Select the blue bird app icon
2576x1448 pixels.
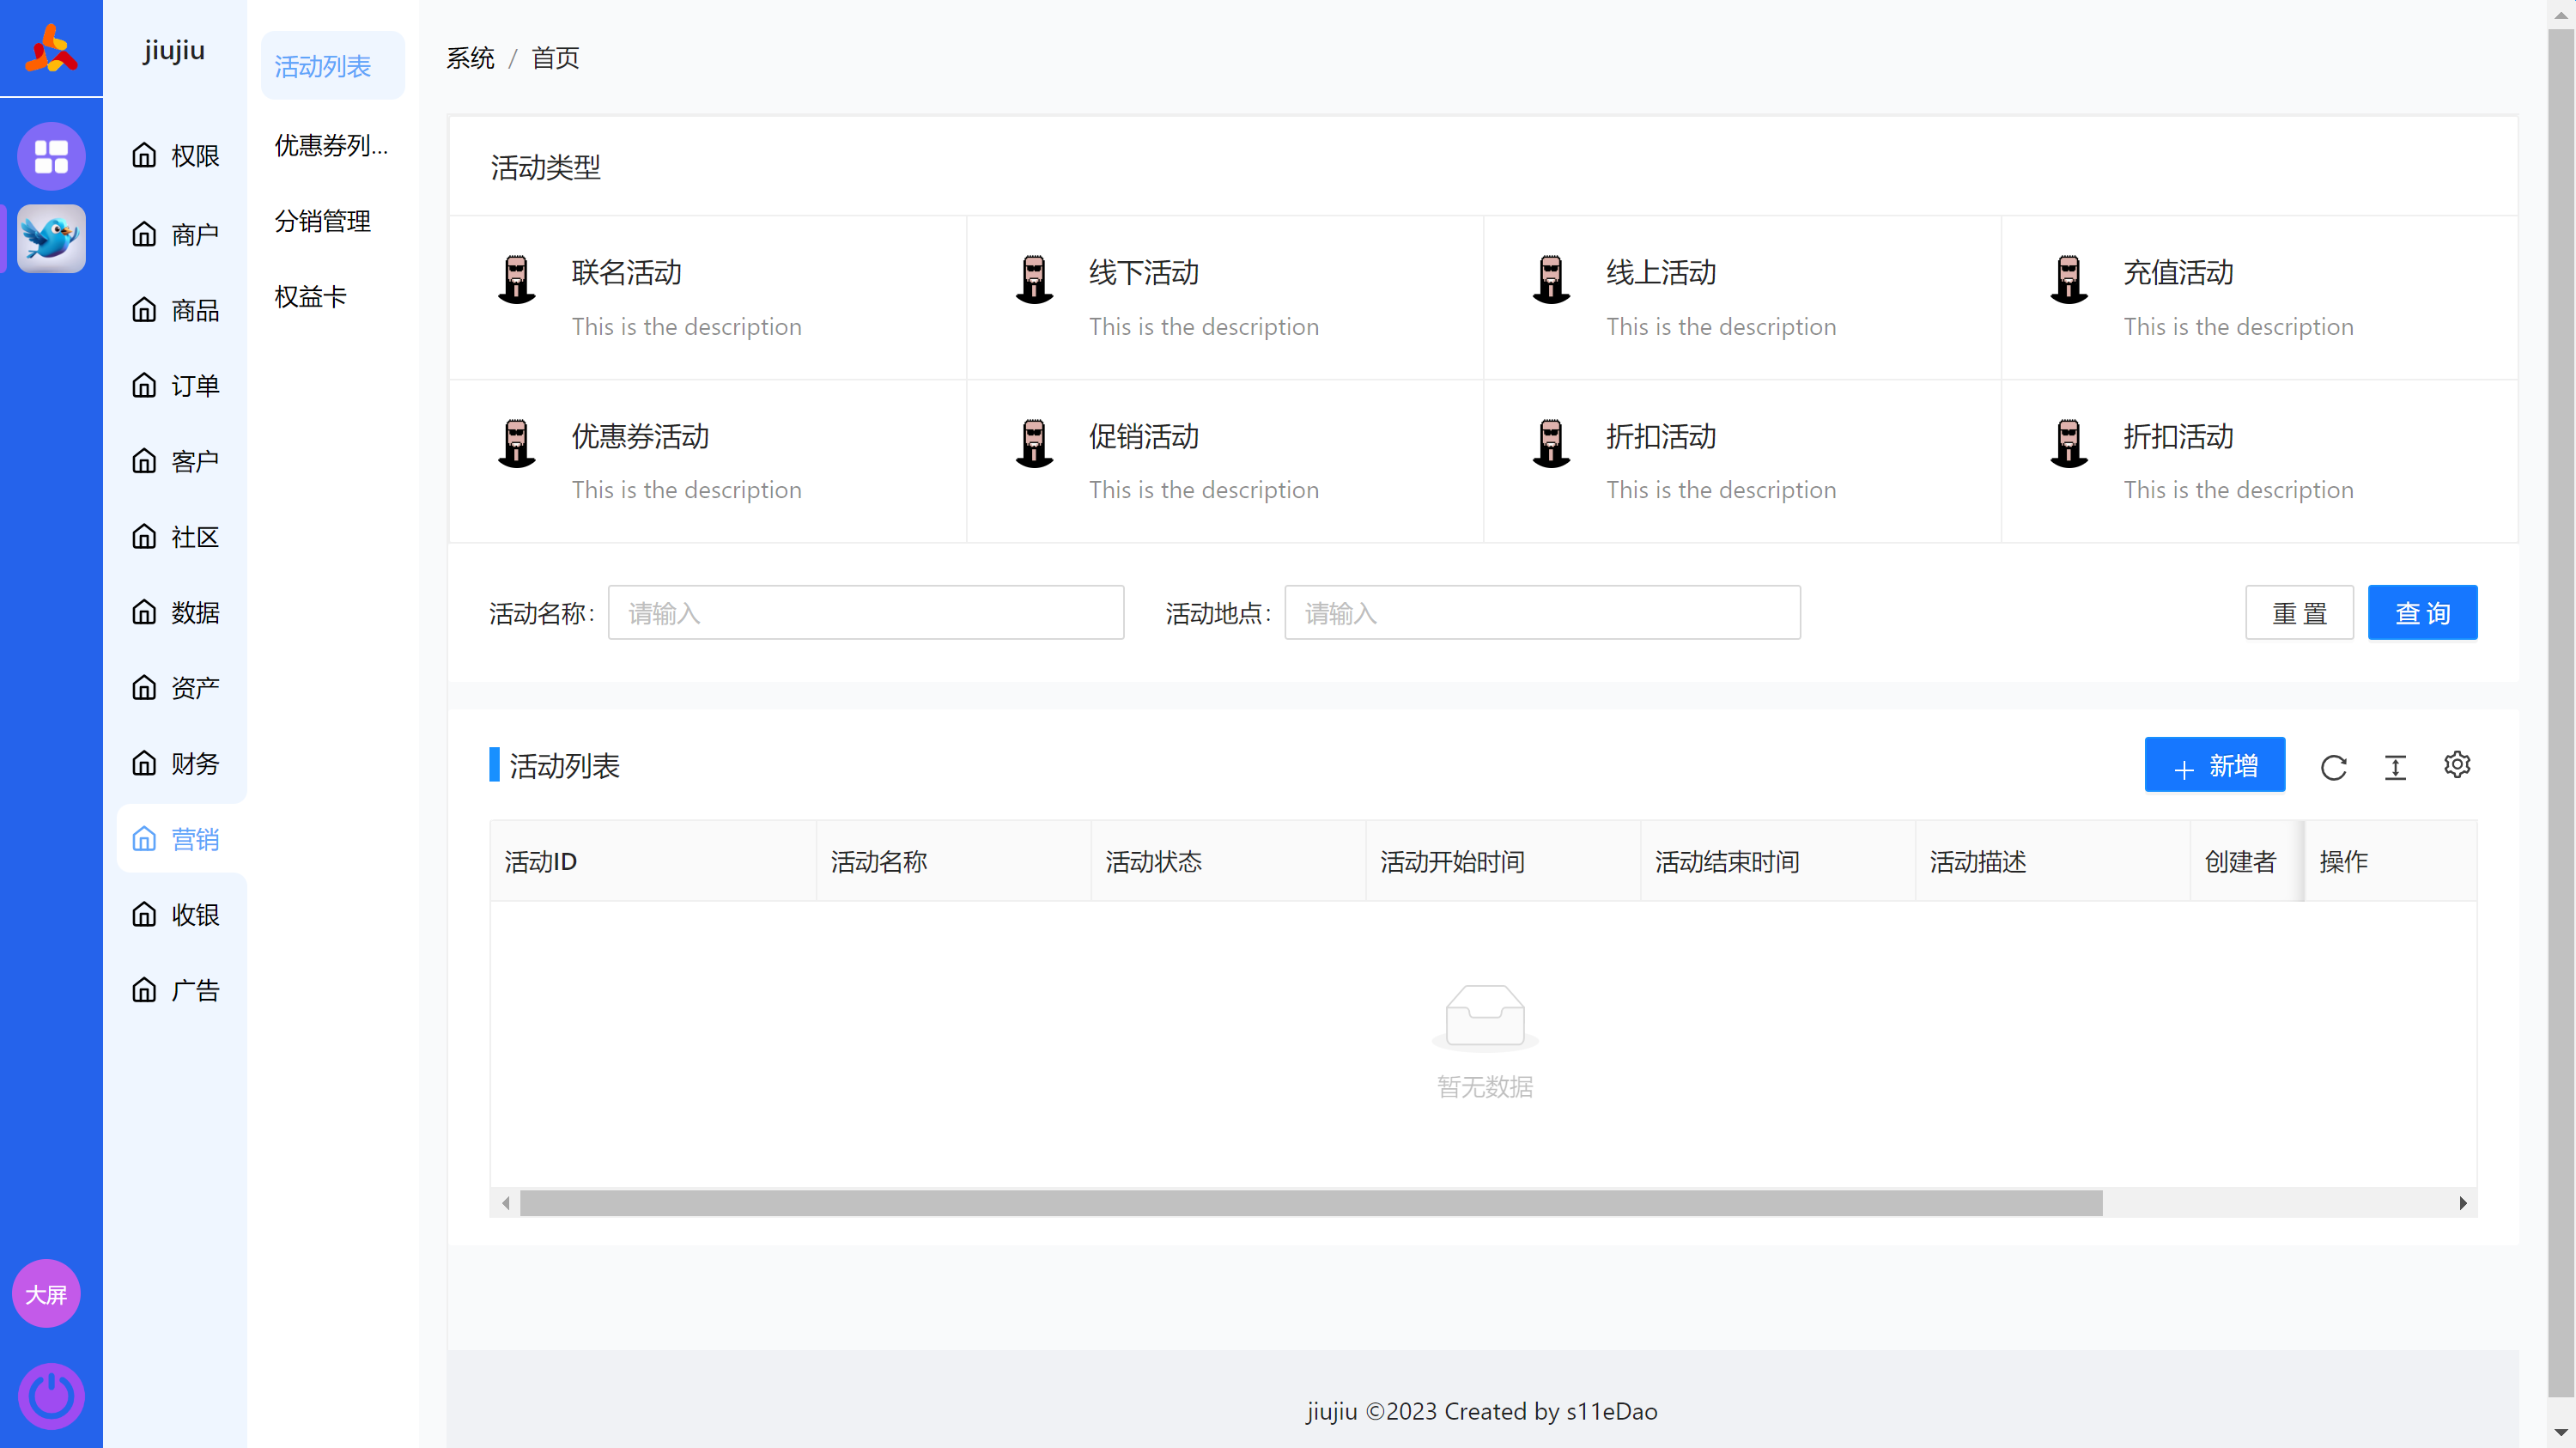51,238
